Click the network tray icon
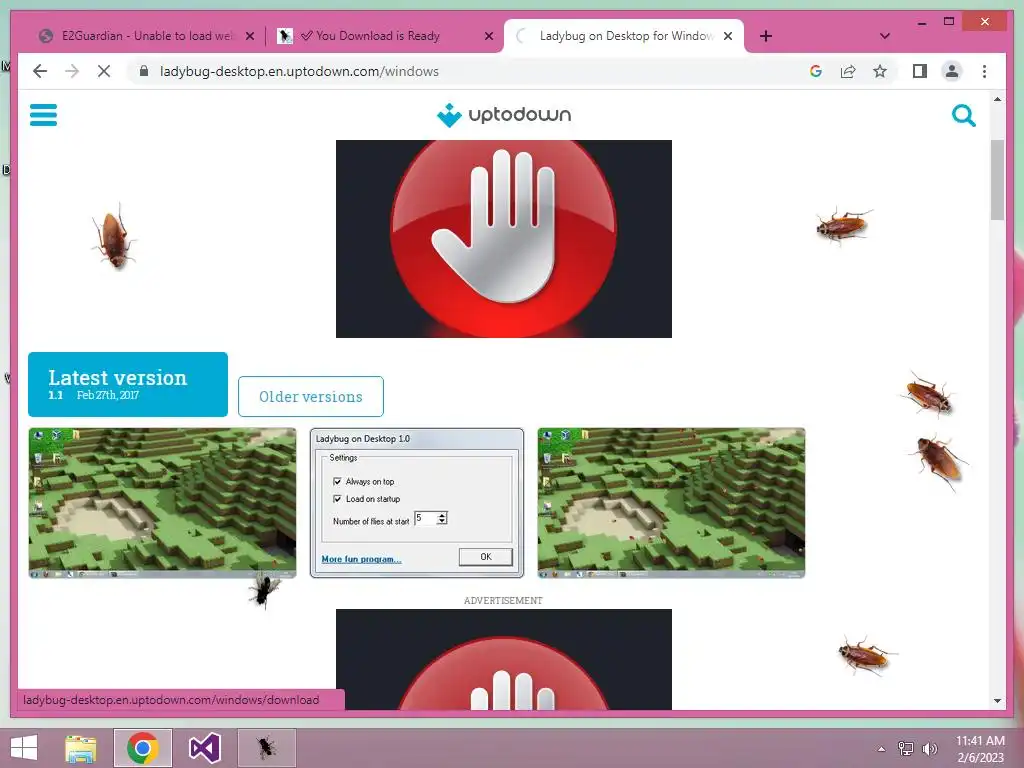This screenshot has width=1024, height=768. 906,749
